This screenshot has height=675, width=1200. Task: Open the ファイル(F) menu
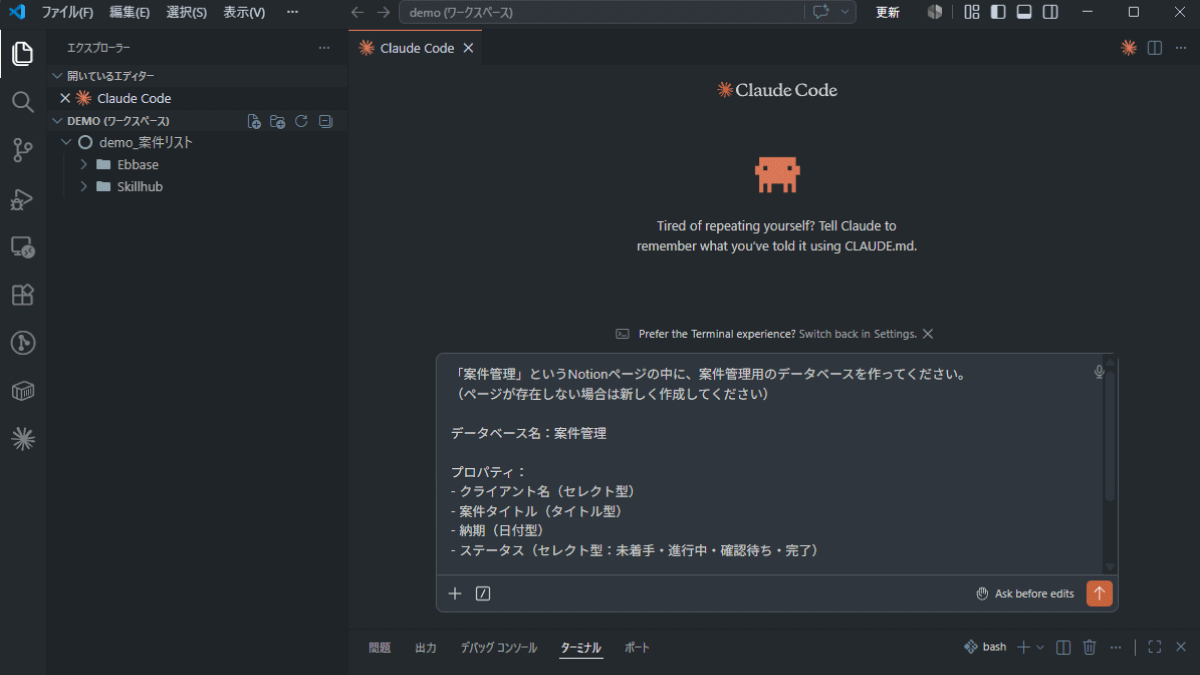(x=67, y=12)
